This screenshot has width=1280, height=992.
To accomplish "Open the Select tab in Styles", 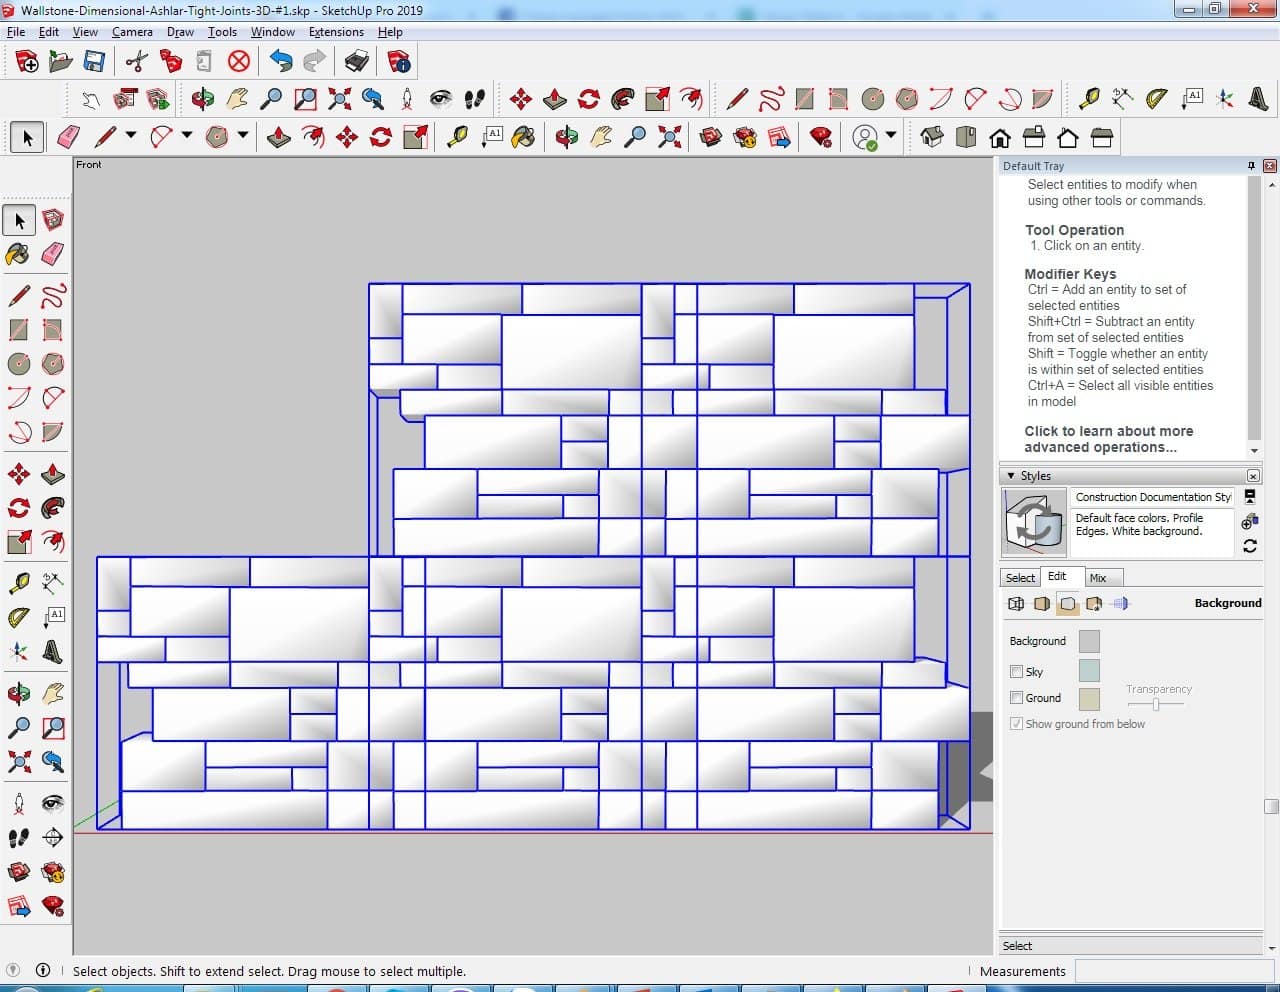I will [1020, 578].
